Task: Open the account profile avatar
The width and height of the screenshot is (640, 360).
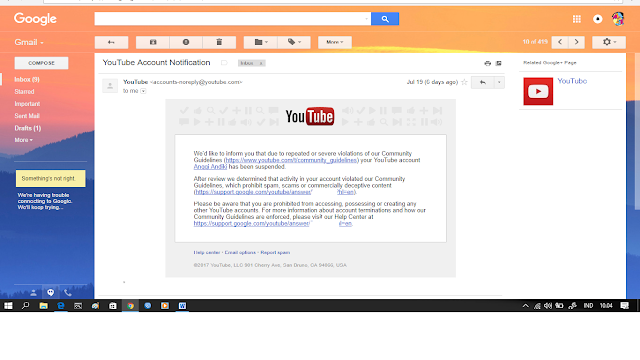Action: click(x=618, y=19)
